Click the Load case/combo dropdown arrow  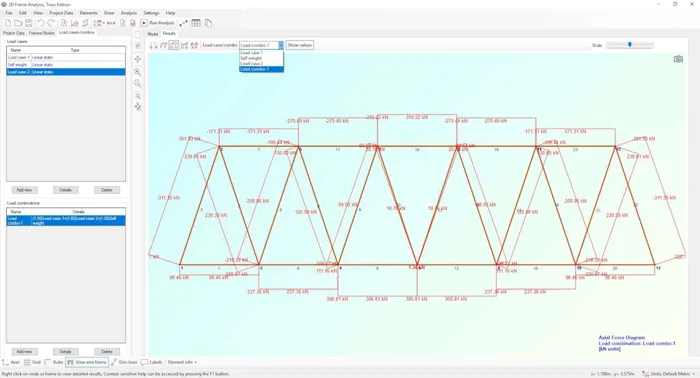[281, 45]
